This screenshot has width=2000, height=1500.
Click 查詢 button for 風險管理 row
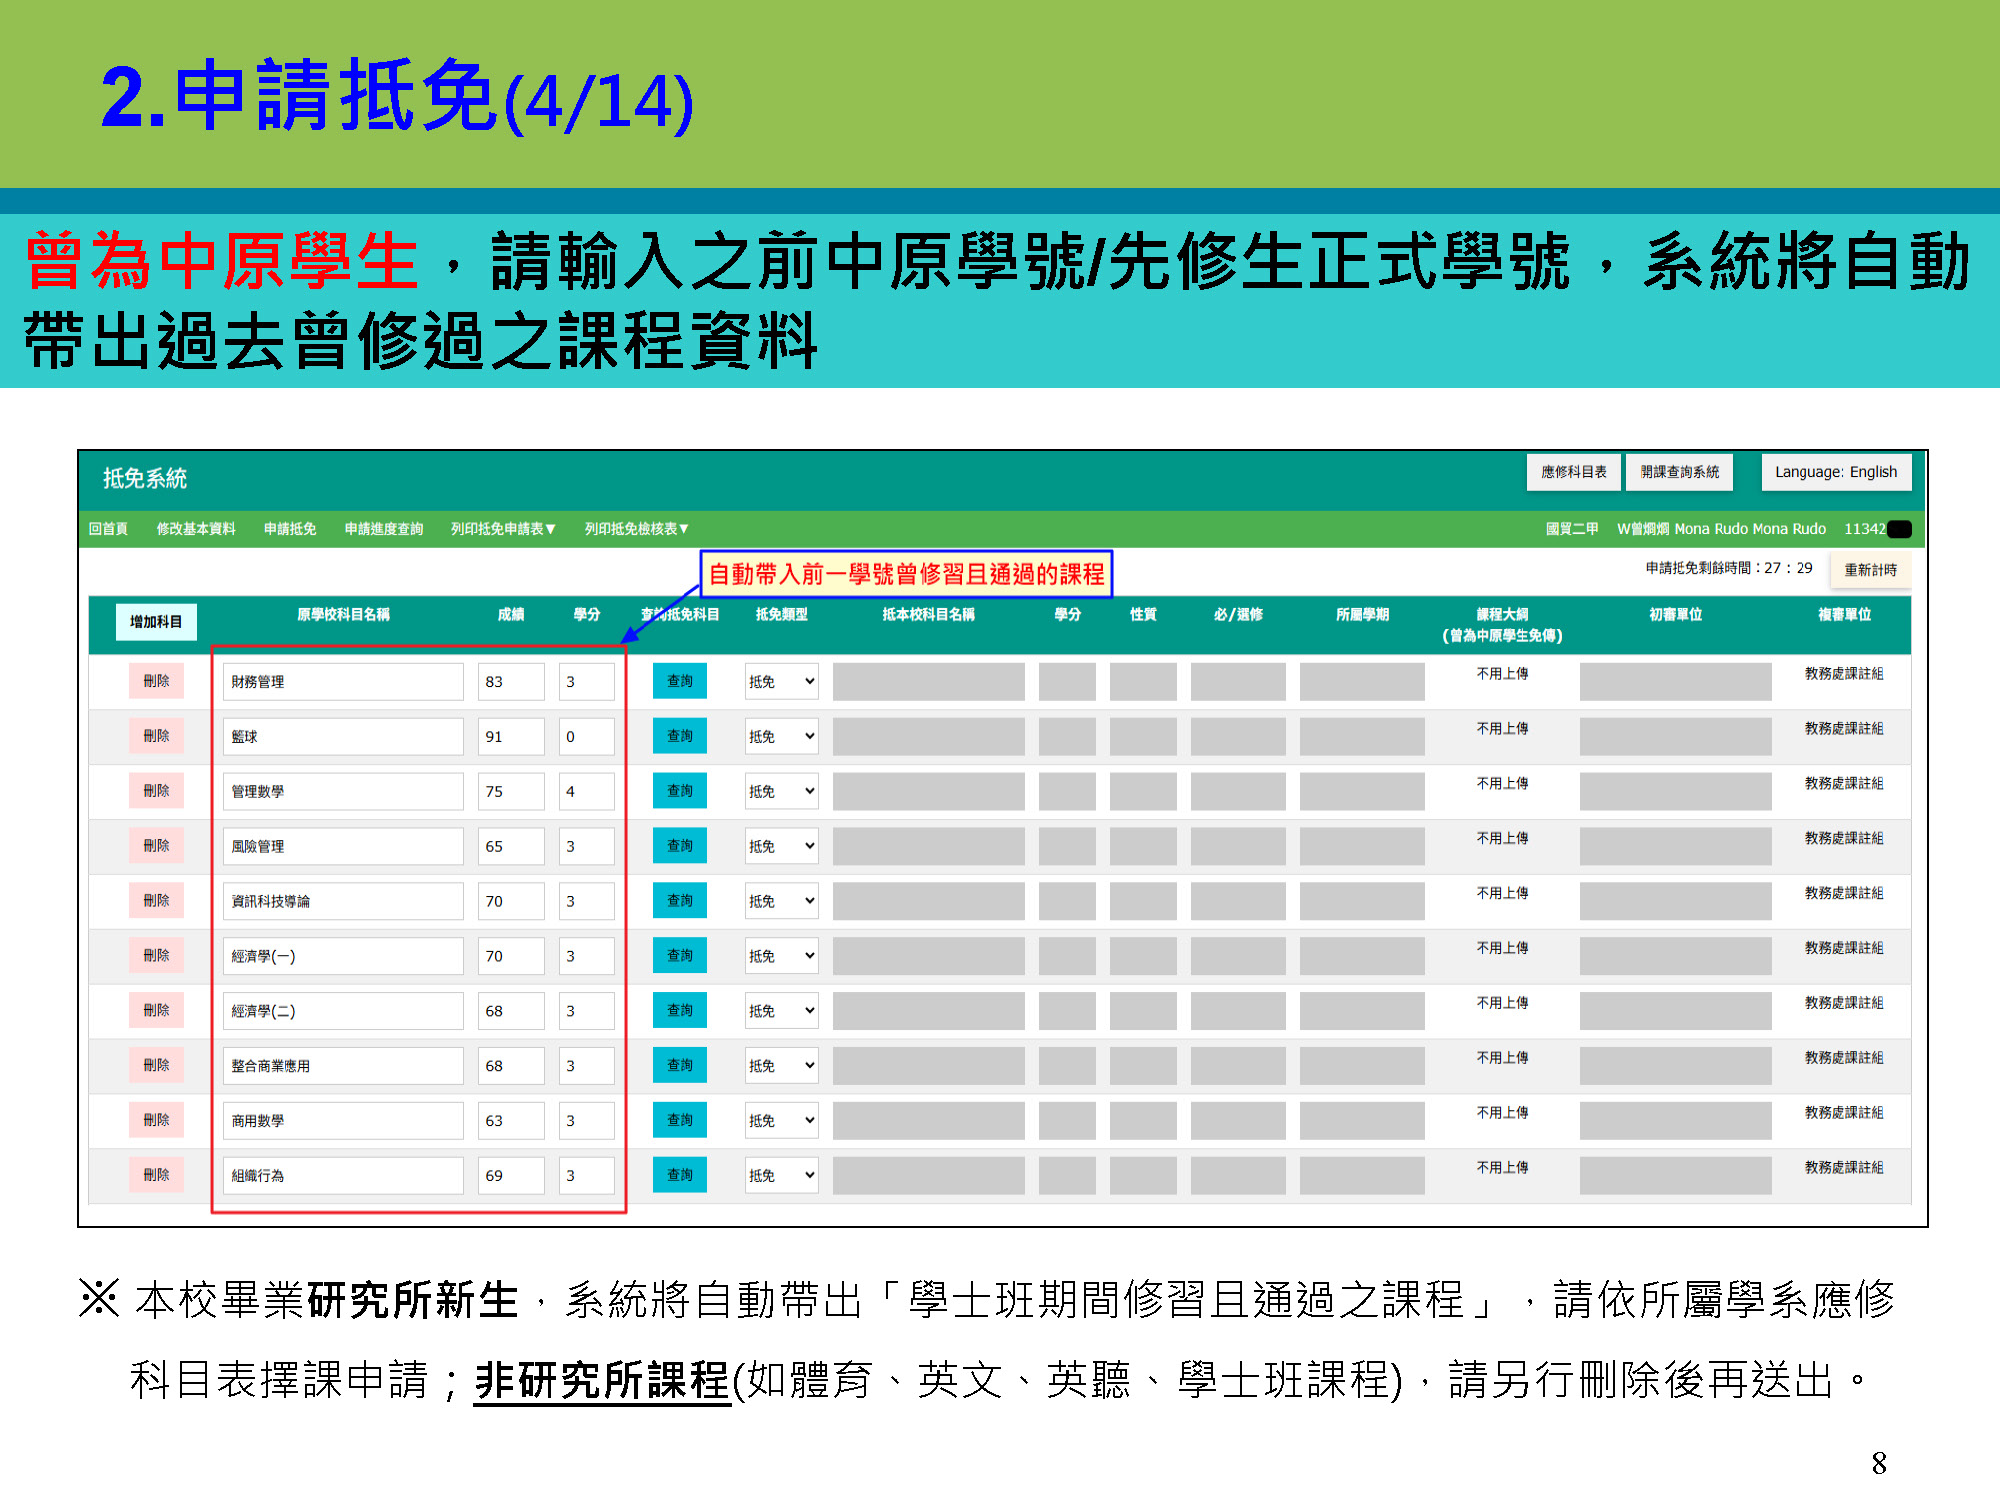(680, 846)
